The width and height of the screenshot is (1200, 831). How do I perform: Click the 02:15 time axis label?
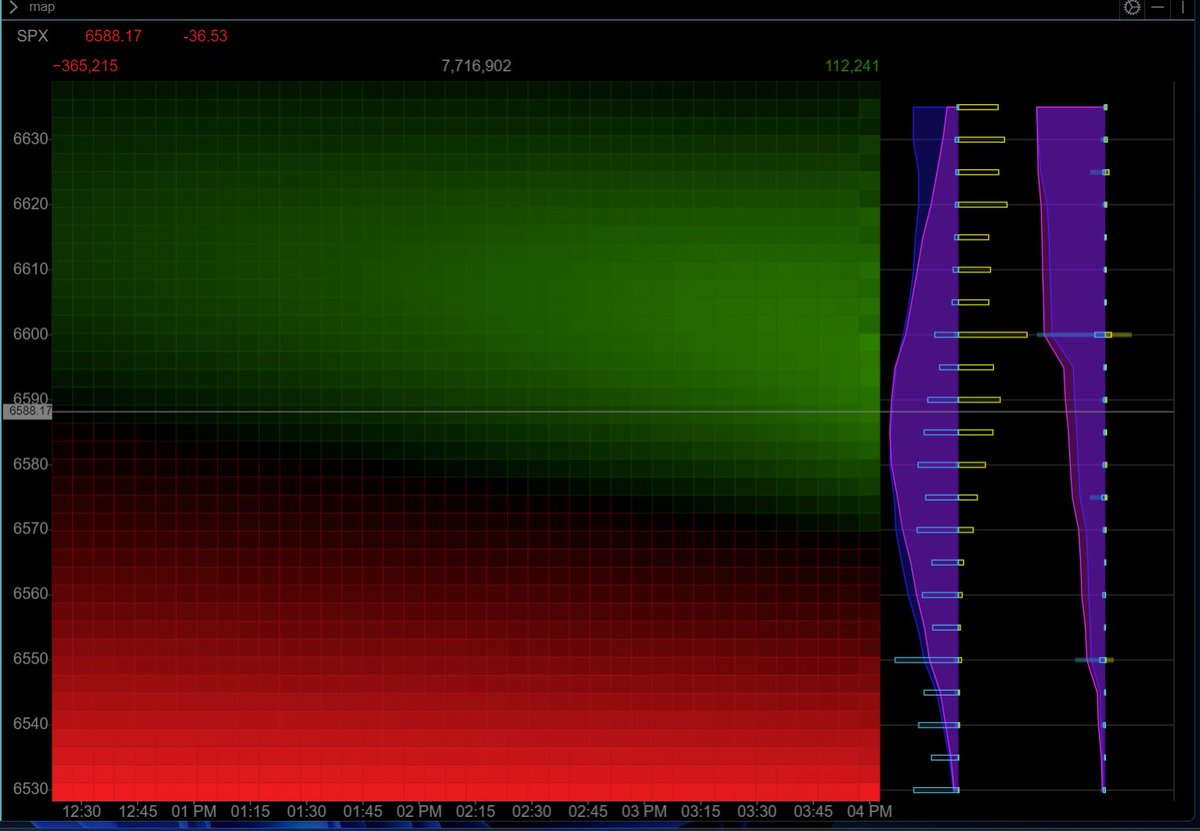(x=475, y=811)
